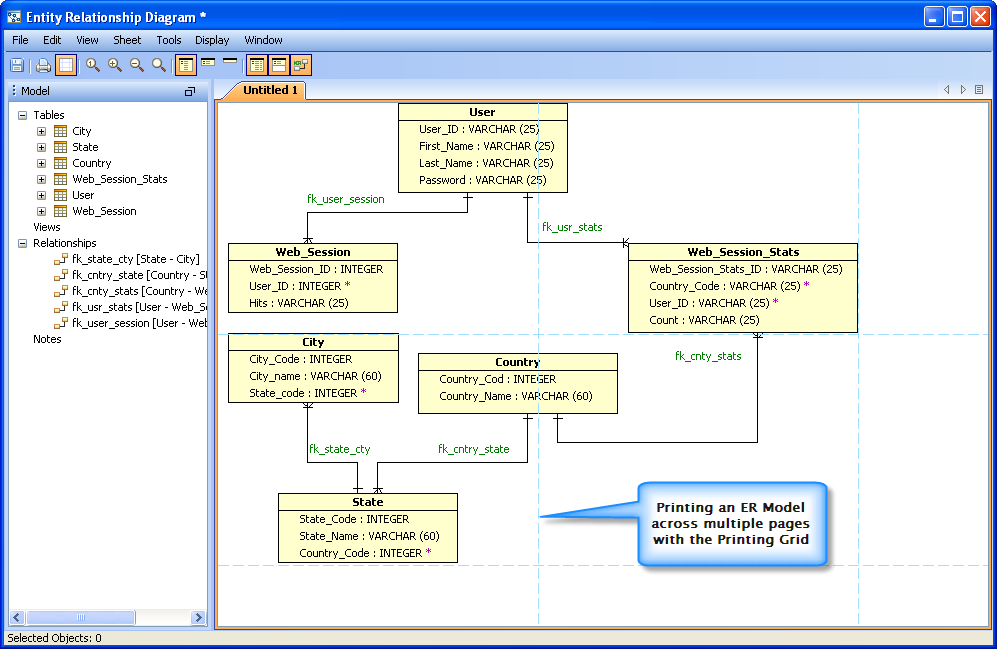Image resolution: width=997 pixels, height=649 pixels.
Task: Click the City table icon in tree
Action: [x=60, y=131]
